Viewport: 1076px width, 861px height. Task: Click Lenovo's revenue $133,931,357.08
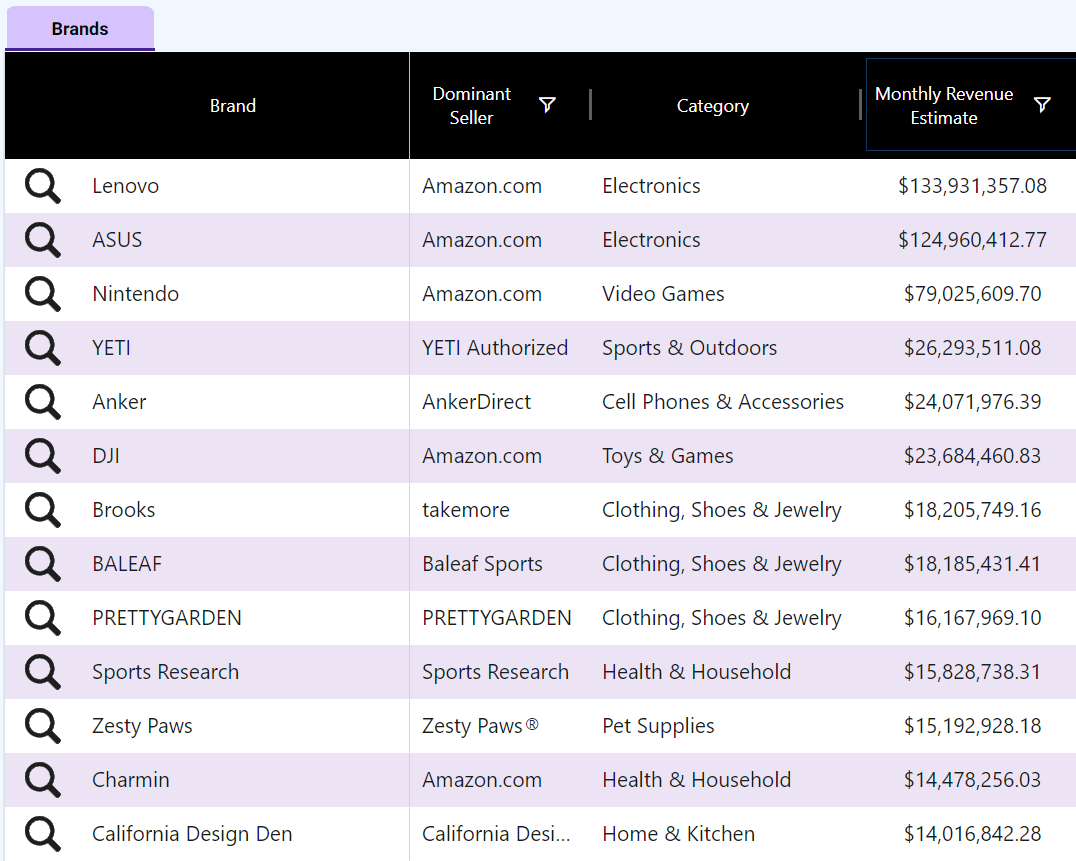972,186
